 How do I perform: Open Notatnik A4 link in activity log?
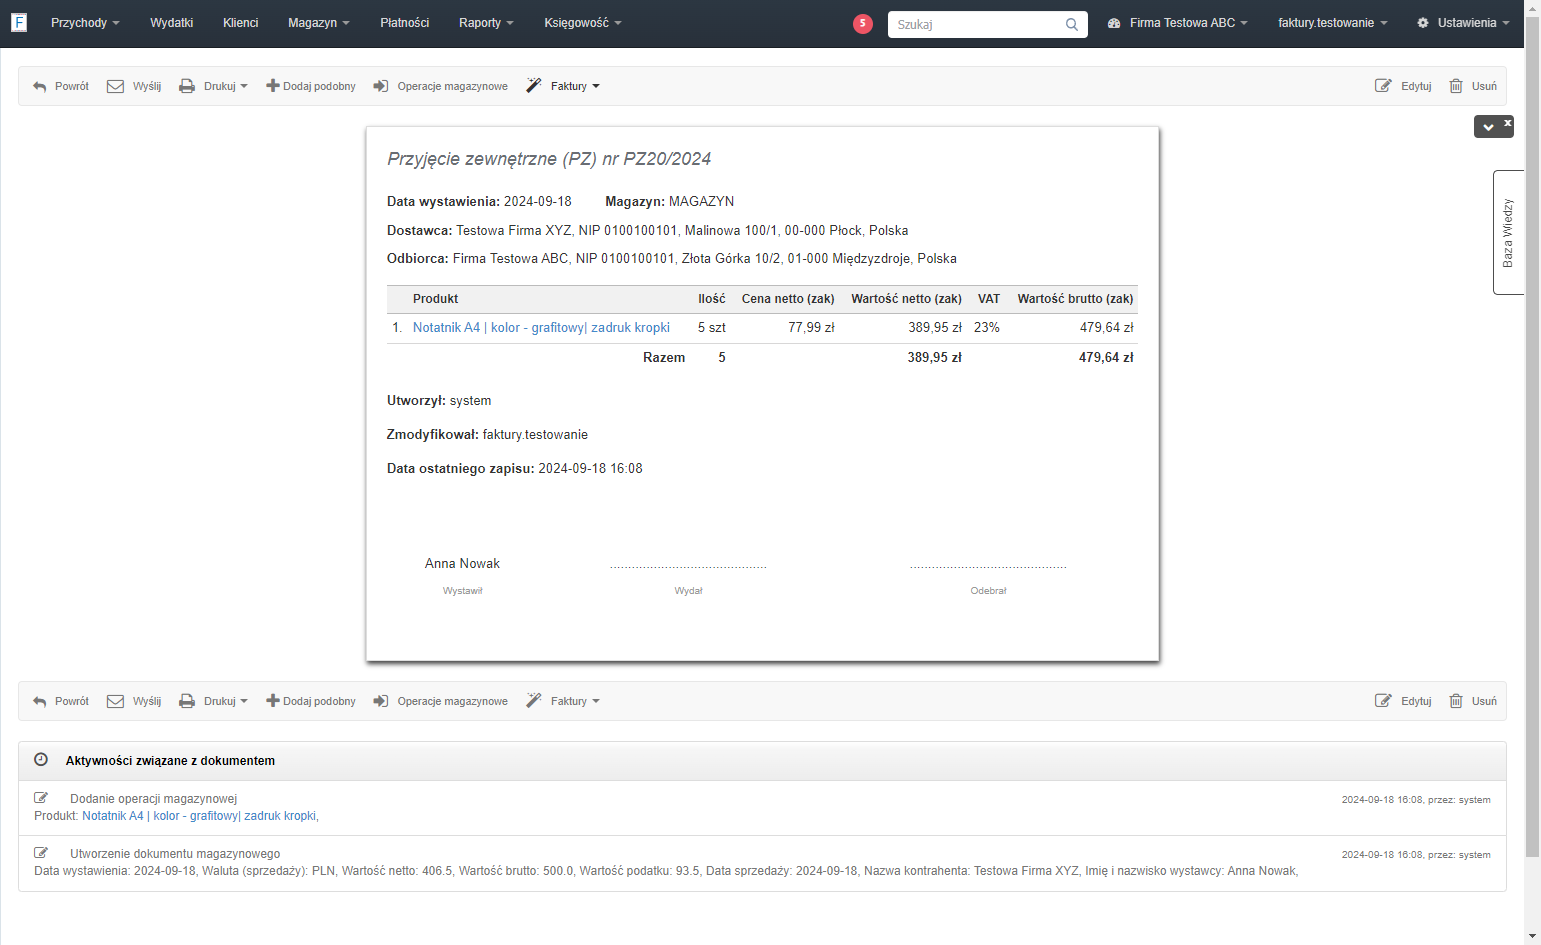pos(200,816)
